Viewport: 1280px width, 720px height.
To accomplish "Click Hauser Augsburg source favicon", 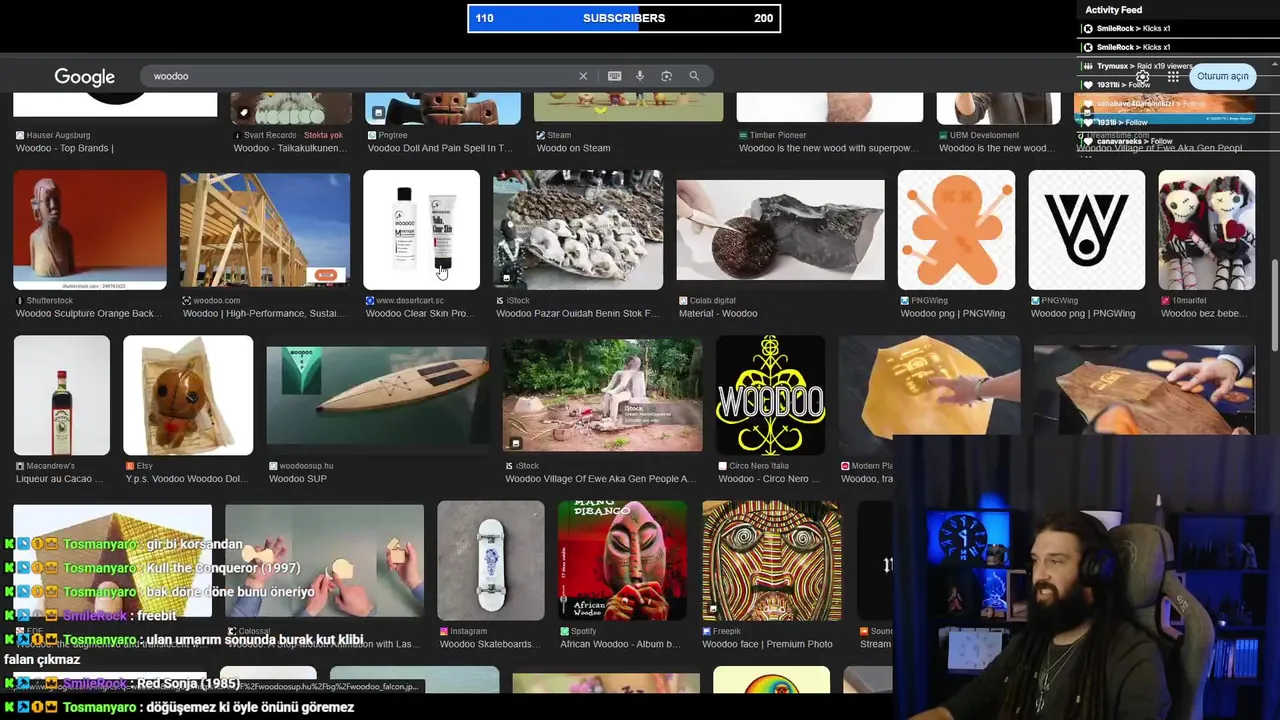I will (x=20, y=135).
